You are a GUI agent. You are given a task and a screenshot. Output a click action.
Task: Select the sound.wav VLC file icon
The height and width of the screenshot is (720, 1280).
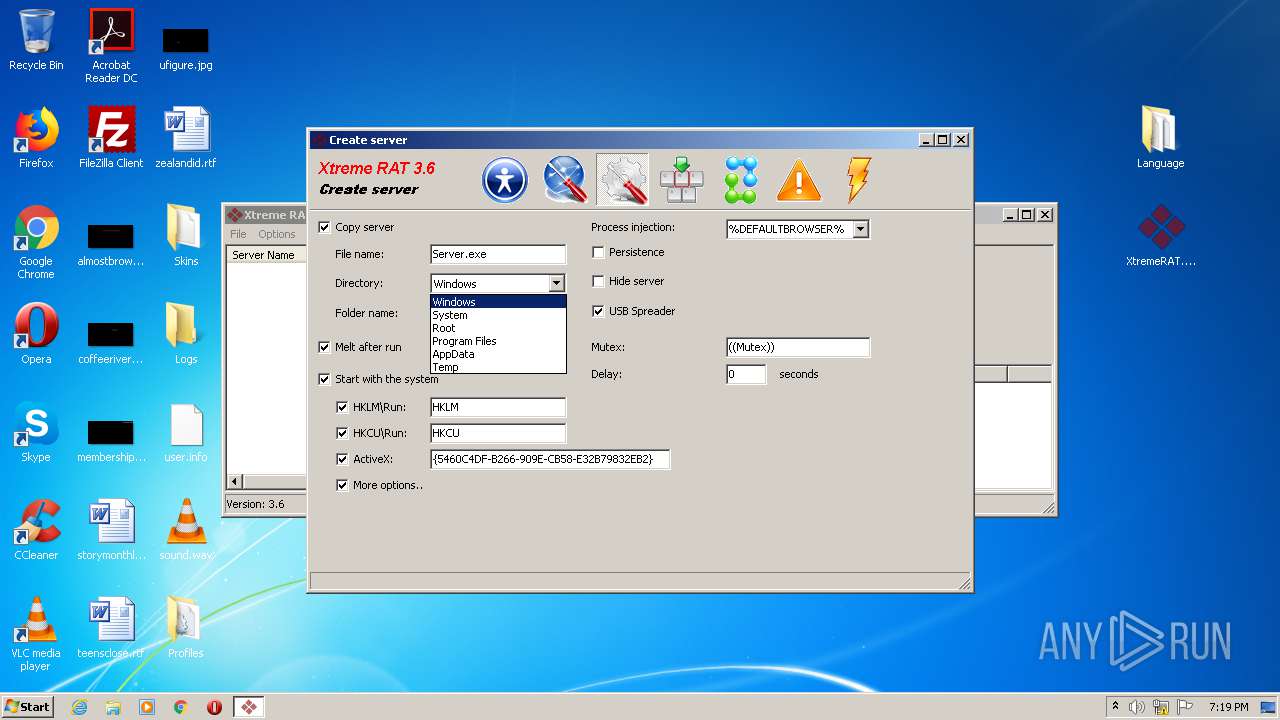click(x=186, y=530)
